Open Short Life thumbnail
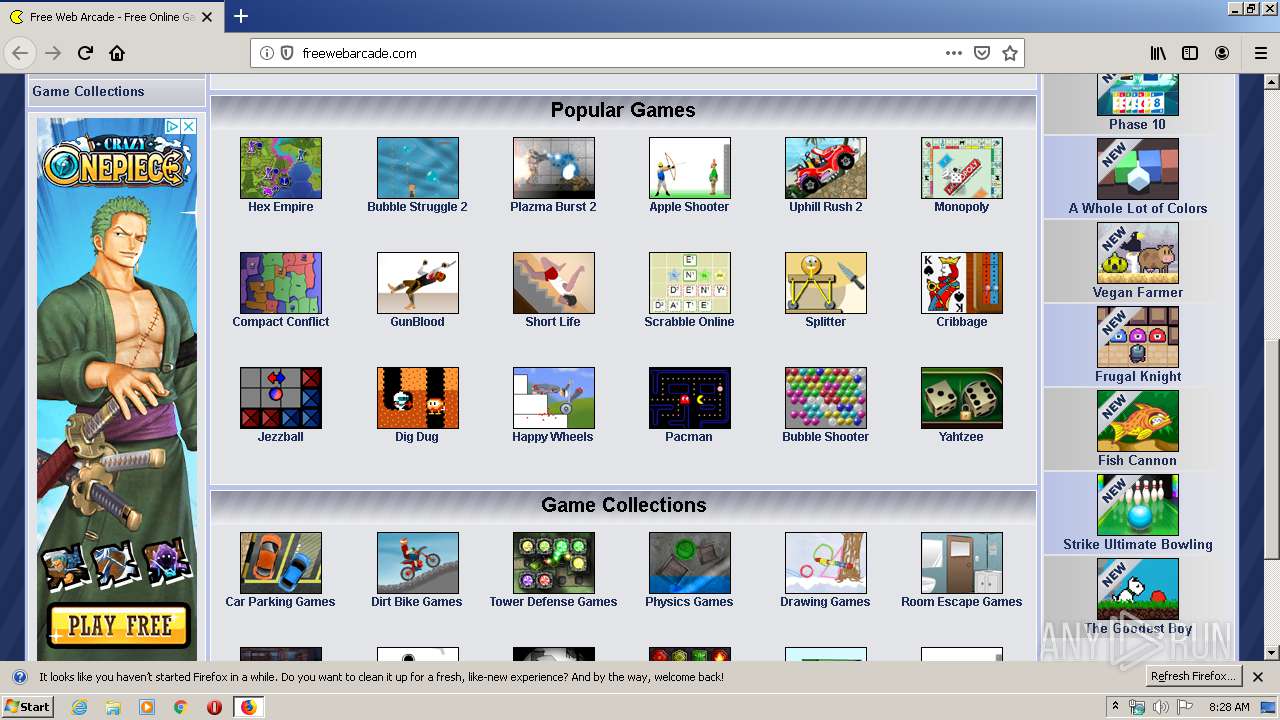Image resolution: width=1280 pixels, height=720 pixels. 553,283
